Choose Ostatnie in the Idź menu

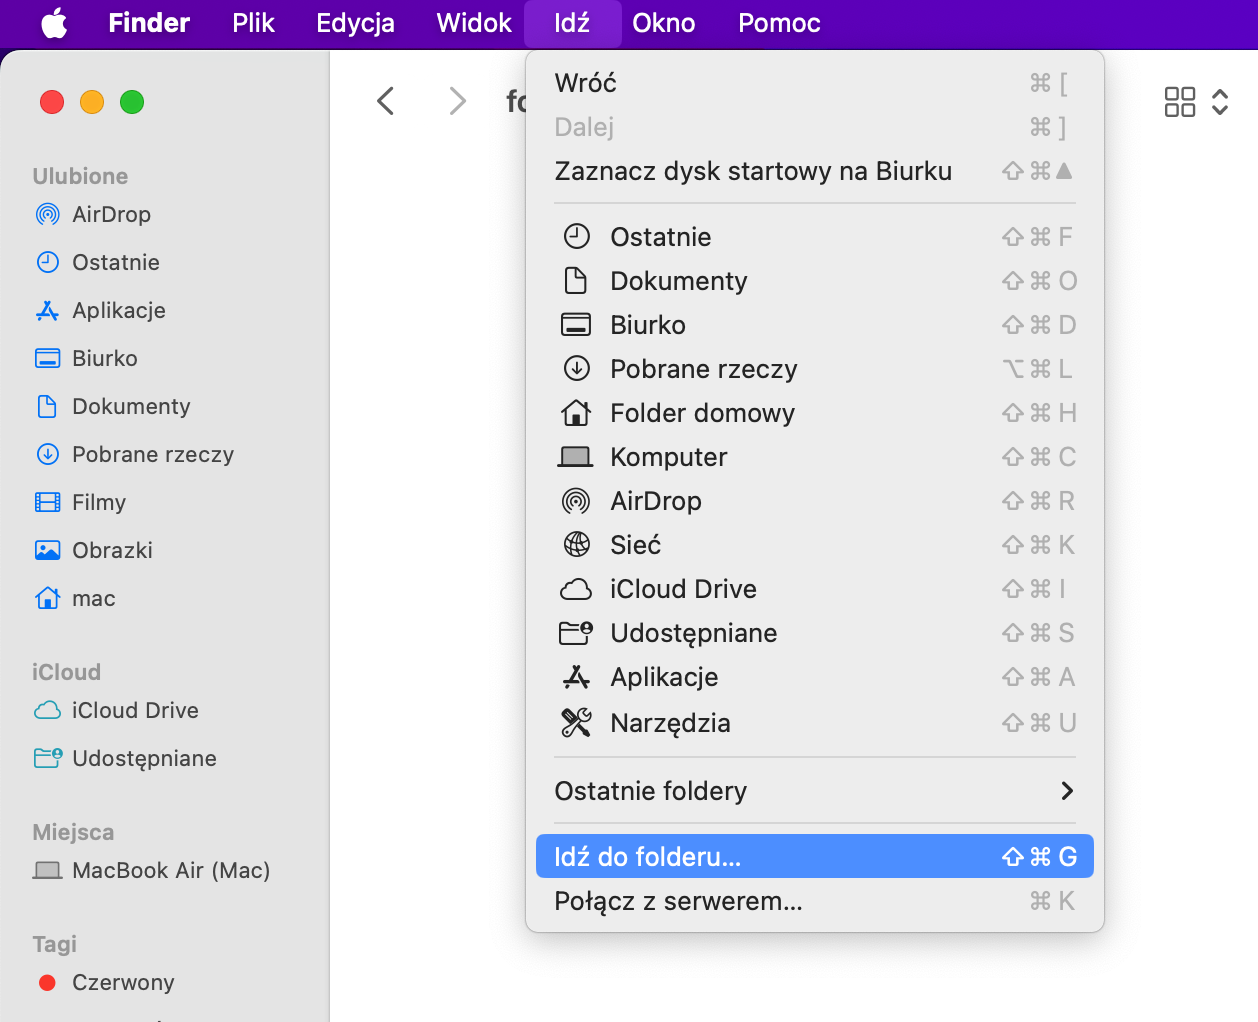(x=815, y=237)
